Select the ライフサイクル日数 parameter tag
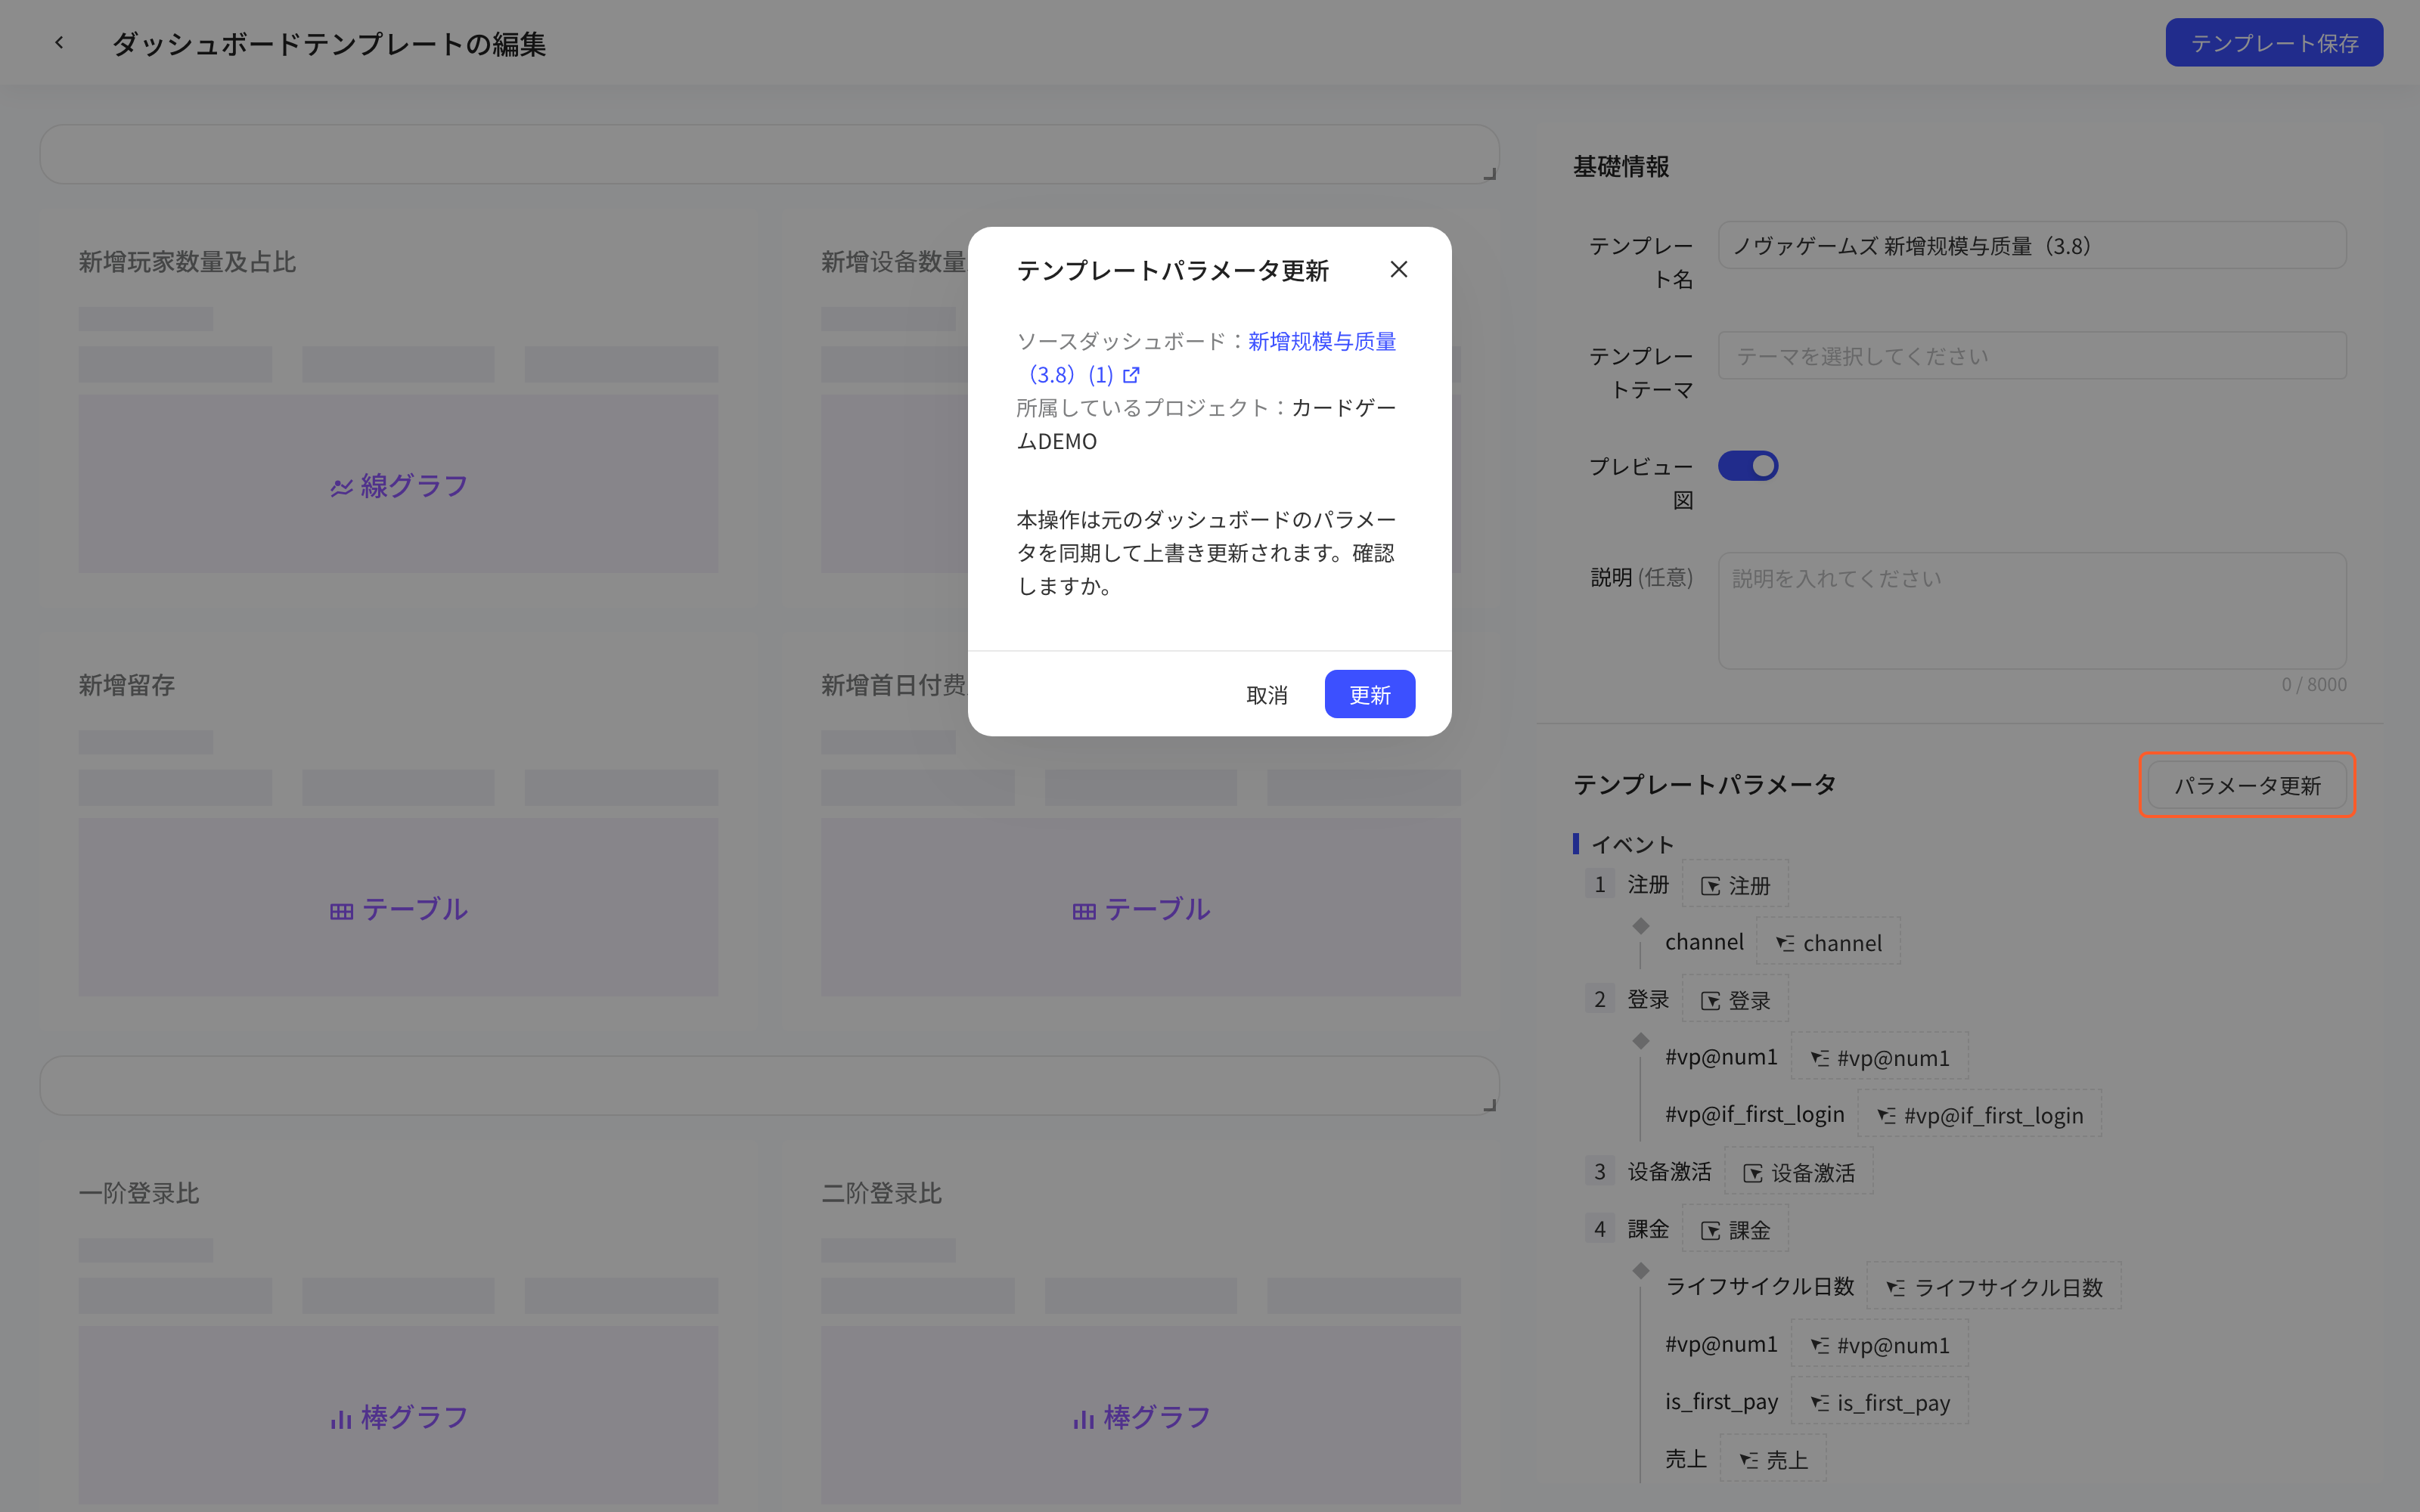Image resolution: width=2420 pixels, height=1512 pixels. (1994, 1287)
